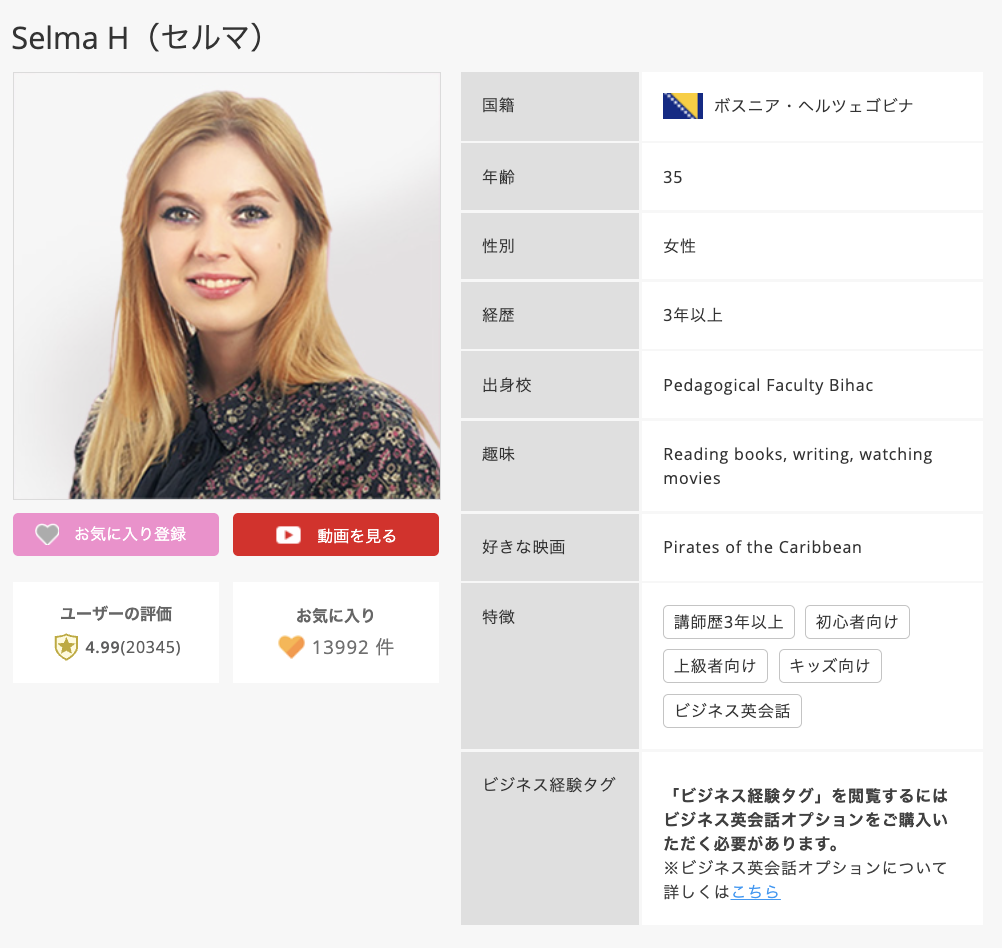Click the gold star shield rating icon

pyautogui.click(x=66, y=647)
